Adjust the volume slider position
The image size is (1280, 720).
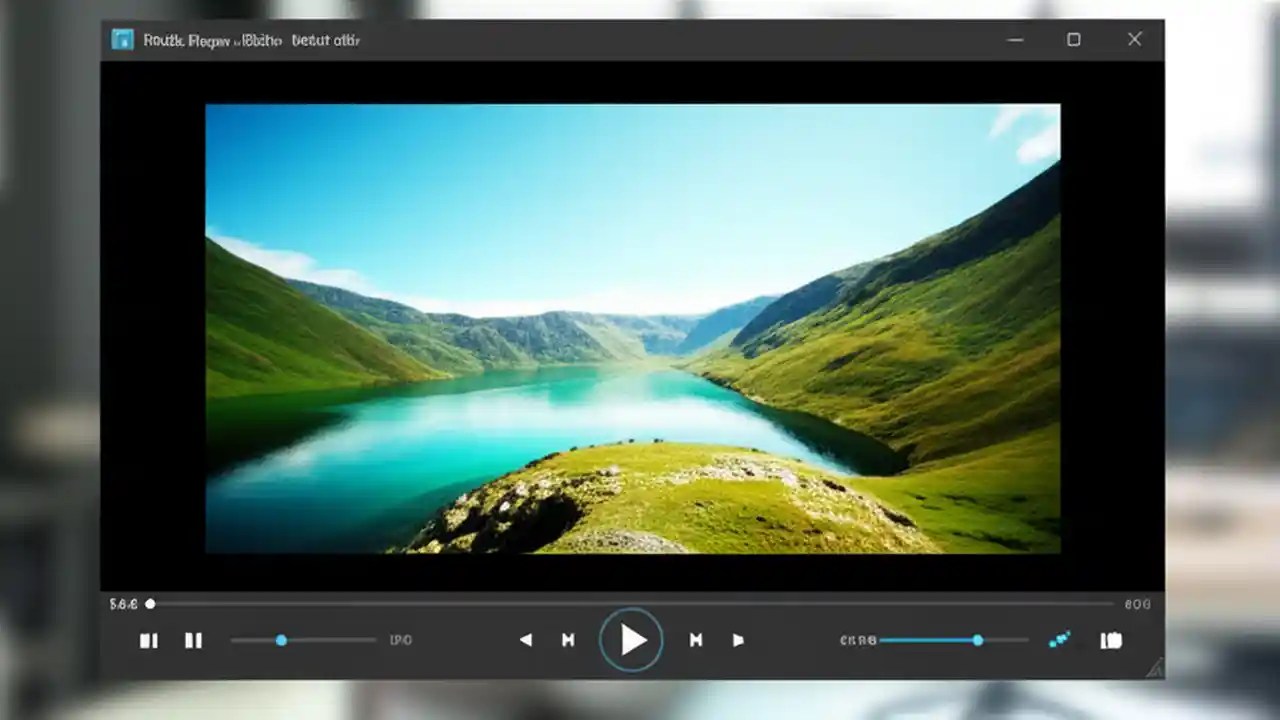977,640
